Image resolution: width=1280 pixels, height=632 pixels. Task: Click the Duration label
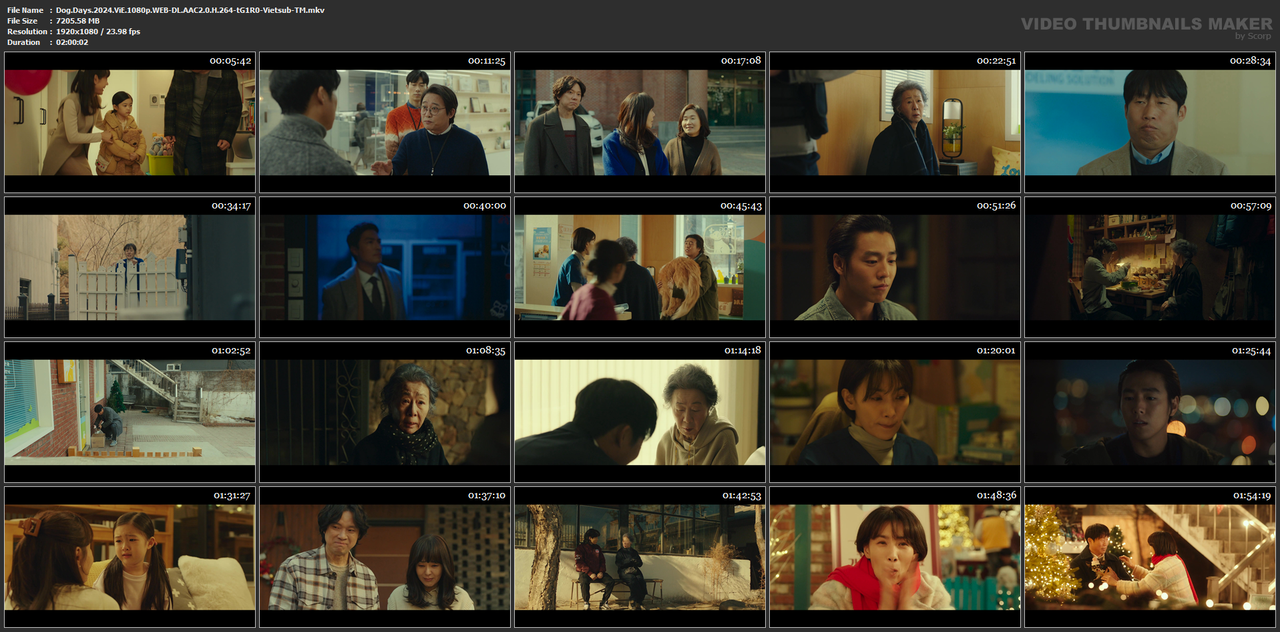pyautogui.click(x=23, y=43)
